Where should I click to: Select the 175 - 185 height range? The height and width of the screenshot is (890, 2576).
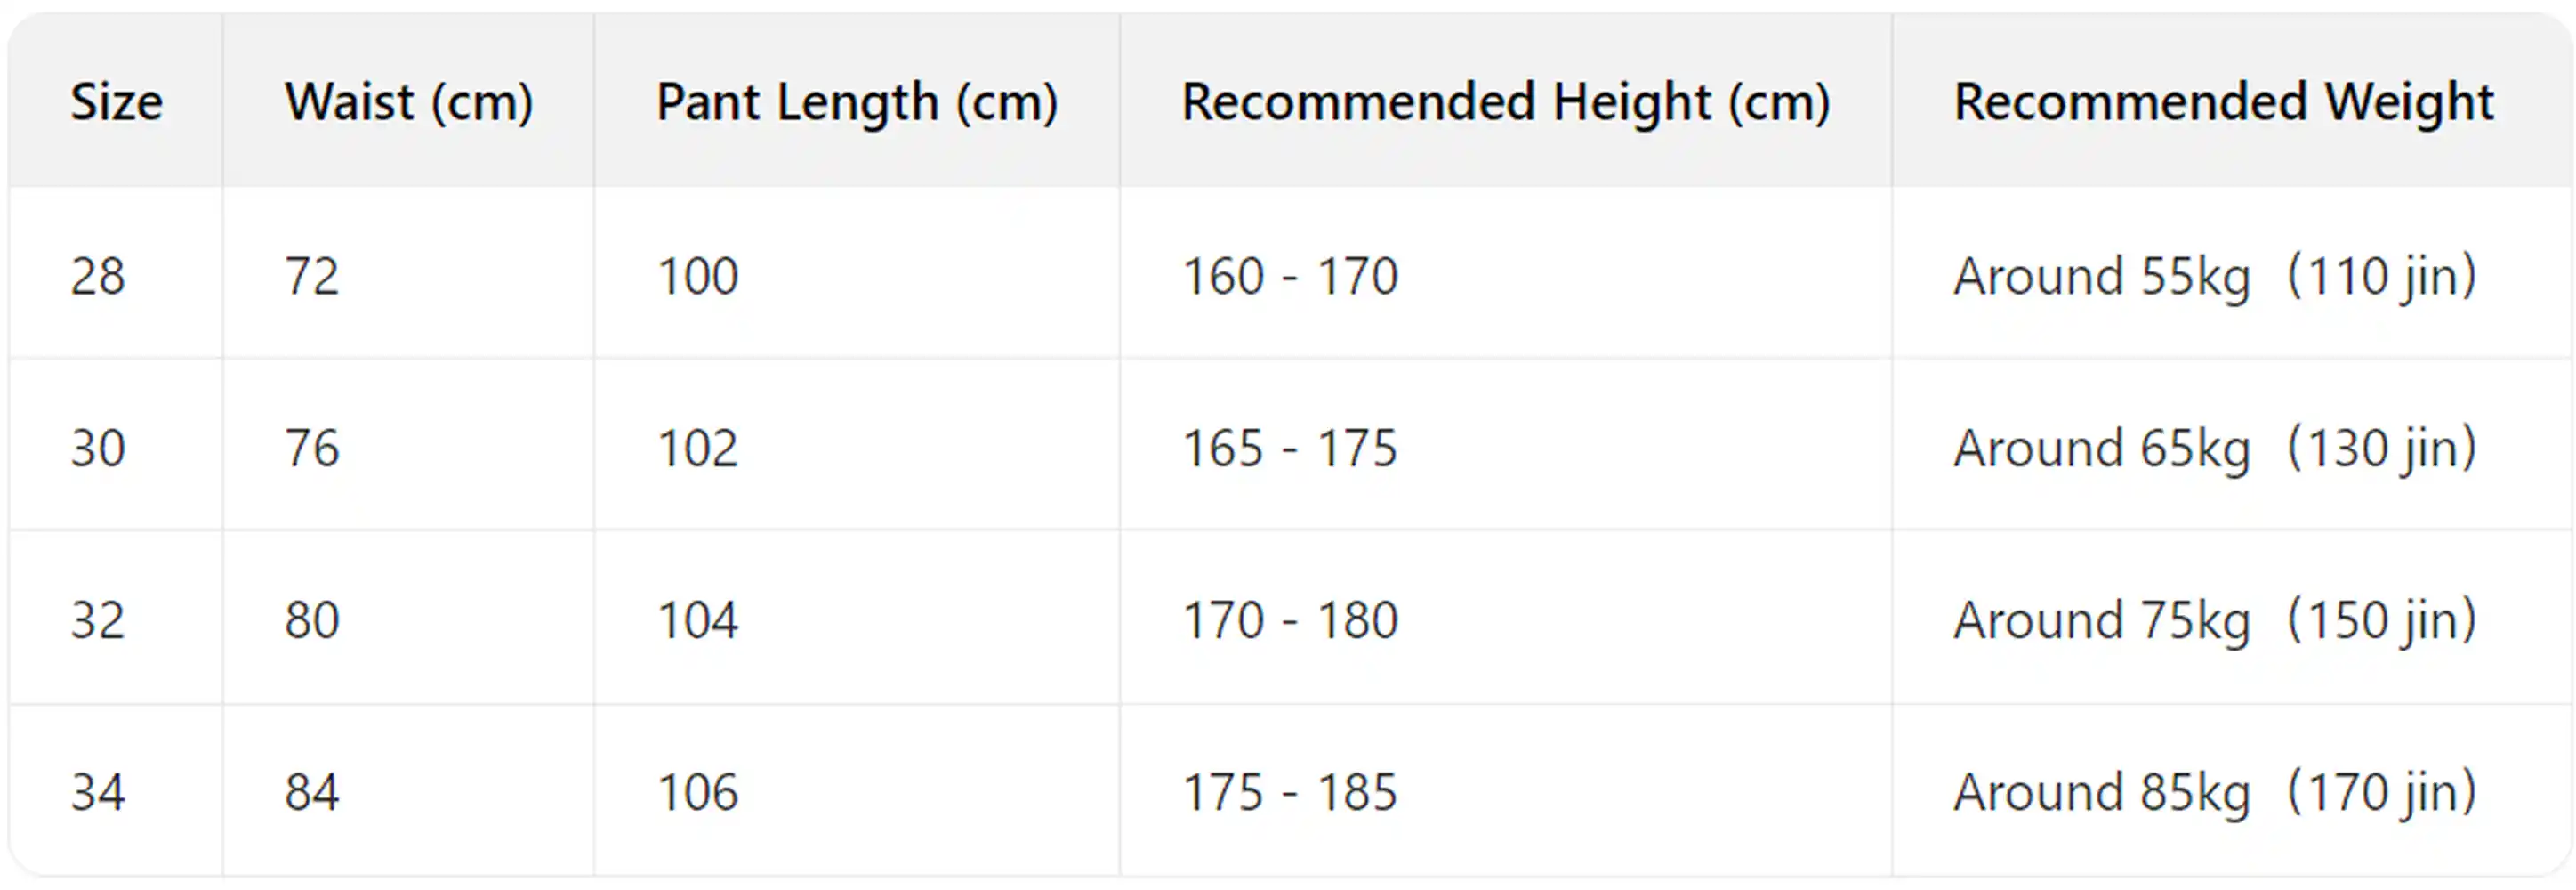(1290, 792)
